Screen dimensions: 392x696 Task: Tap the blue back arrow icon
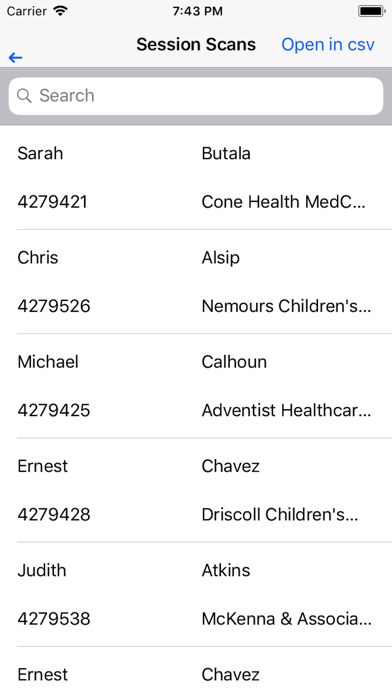[x=16, y=58]
